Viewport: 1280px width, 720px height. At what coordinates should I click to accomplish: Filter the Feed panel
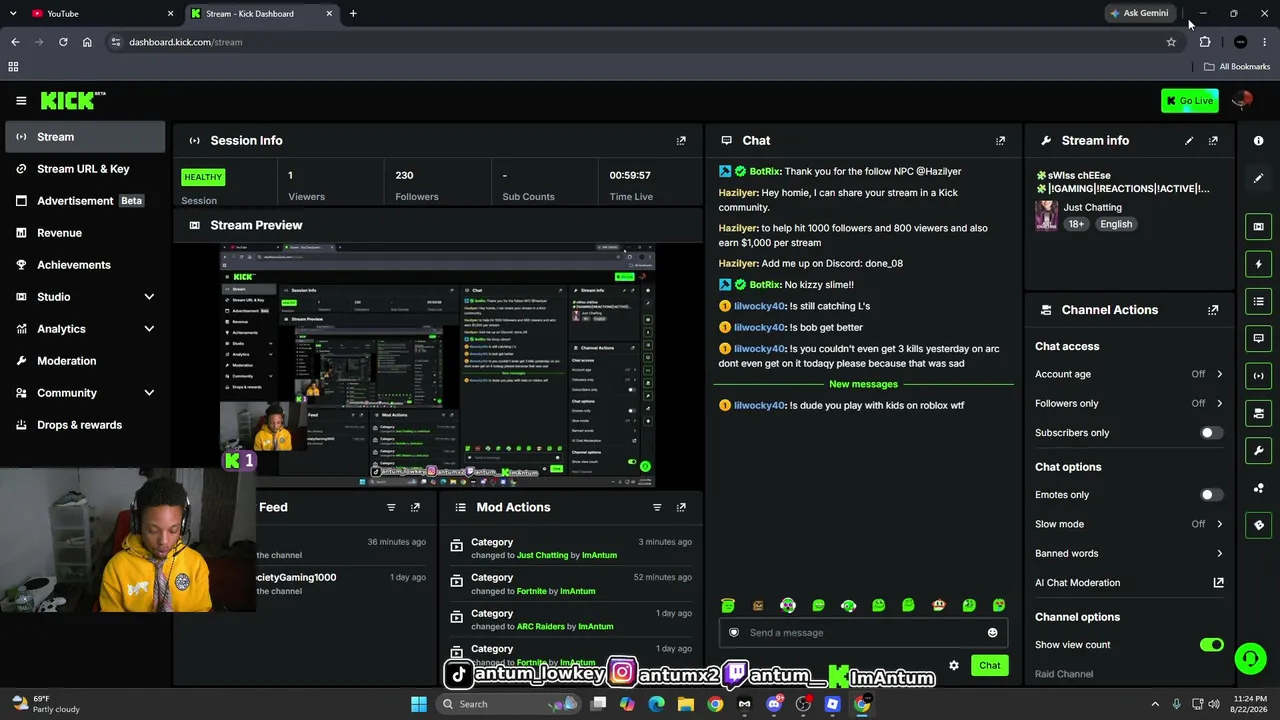tap(391, 507)
